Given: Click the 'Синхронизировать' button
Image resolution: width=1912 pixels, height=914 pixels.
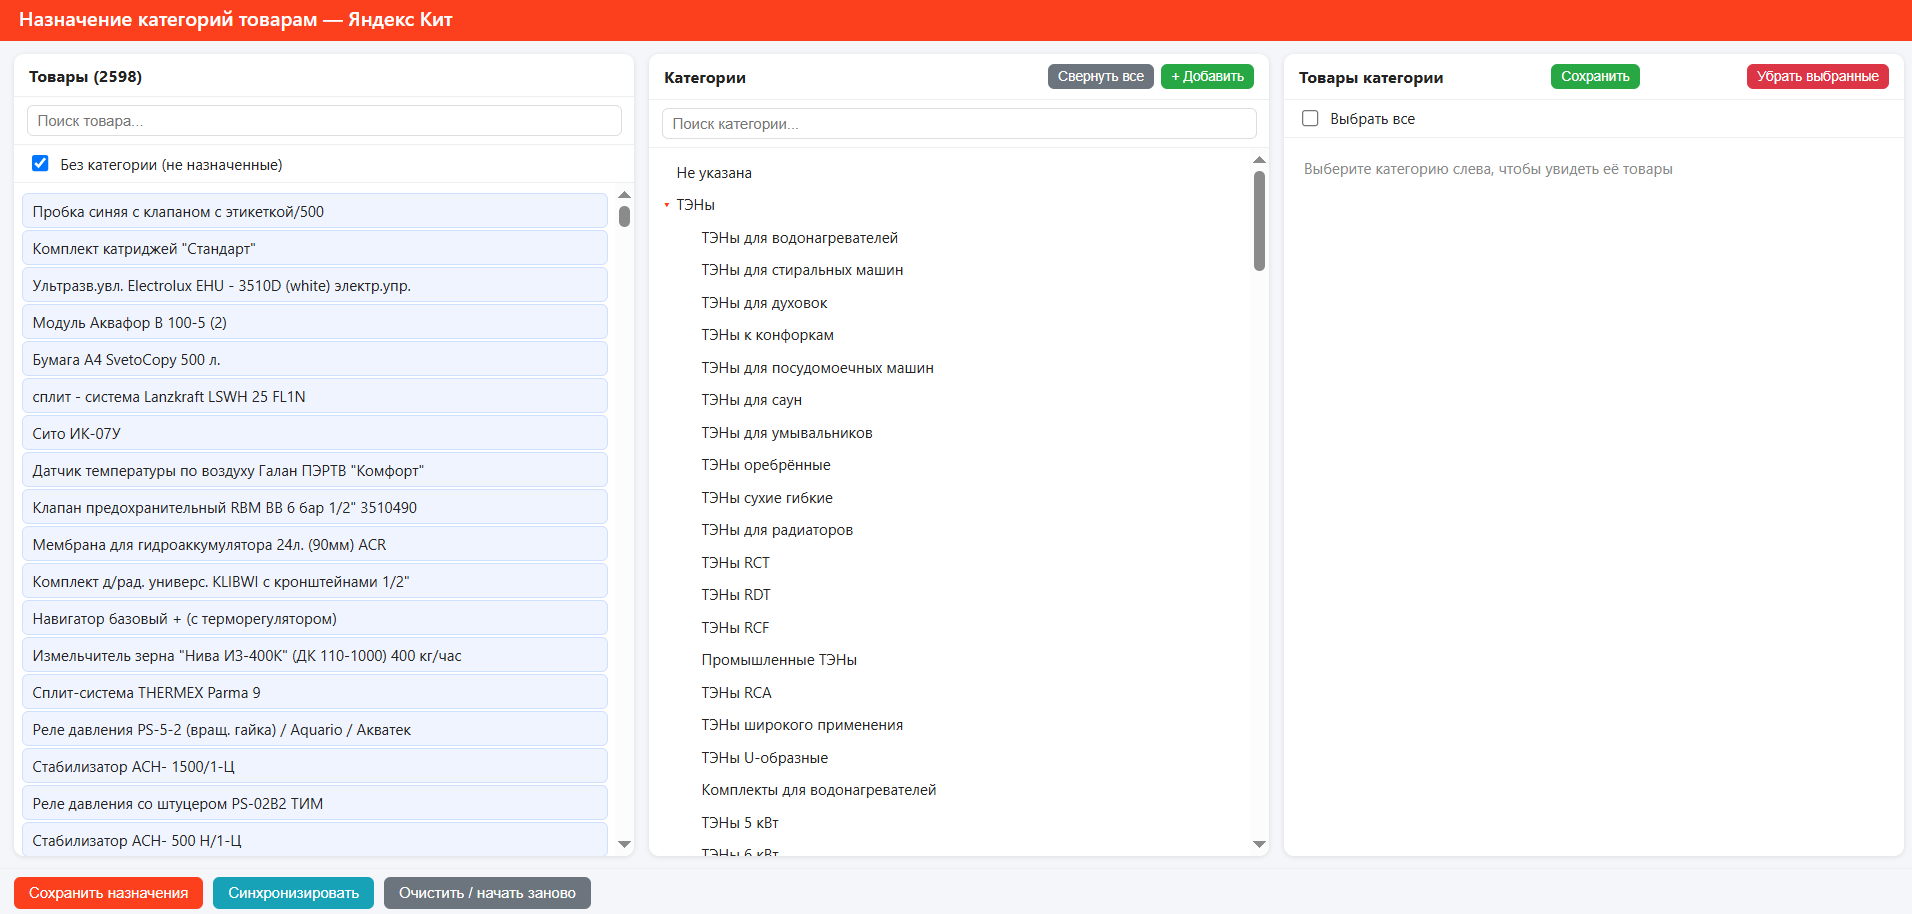Looking at the screenshot, I should 293,893.
